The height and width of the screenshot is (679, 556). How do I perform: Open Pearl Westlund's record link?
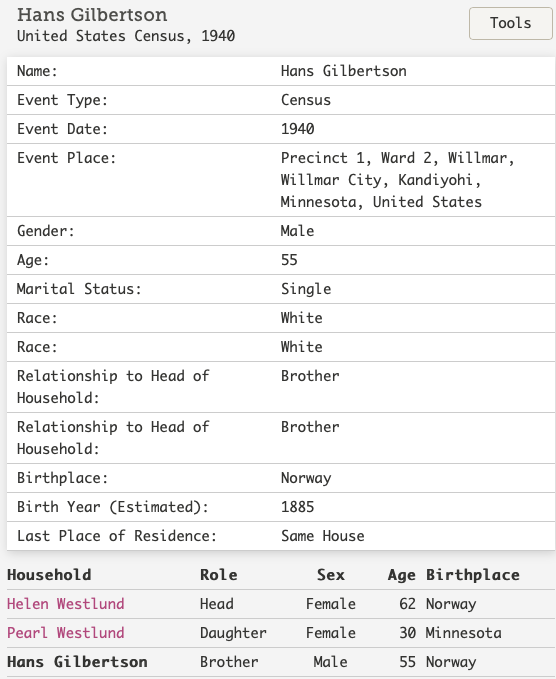pyautogui.click(x=66, y=633)
